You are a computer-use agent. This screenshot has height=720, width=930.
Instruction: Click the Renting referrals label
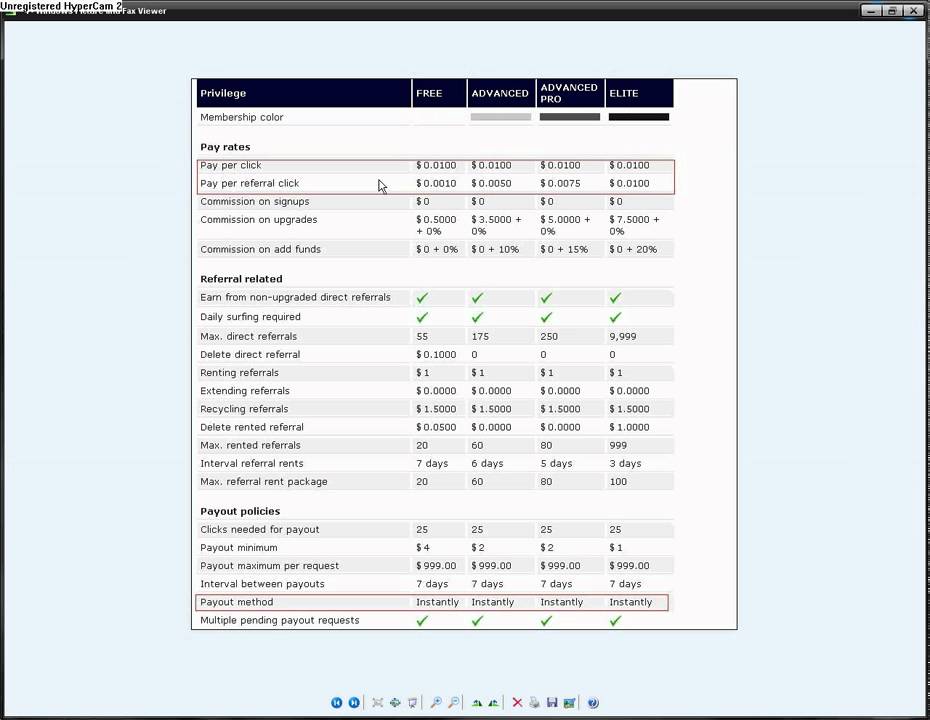coord(239,372)
